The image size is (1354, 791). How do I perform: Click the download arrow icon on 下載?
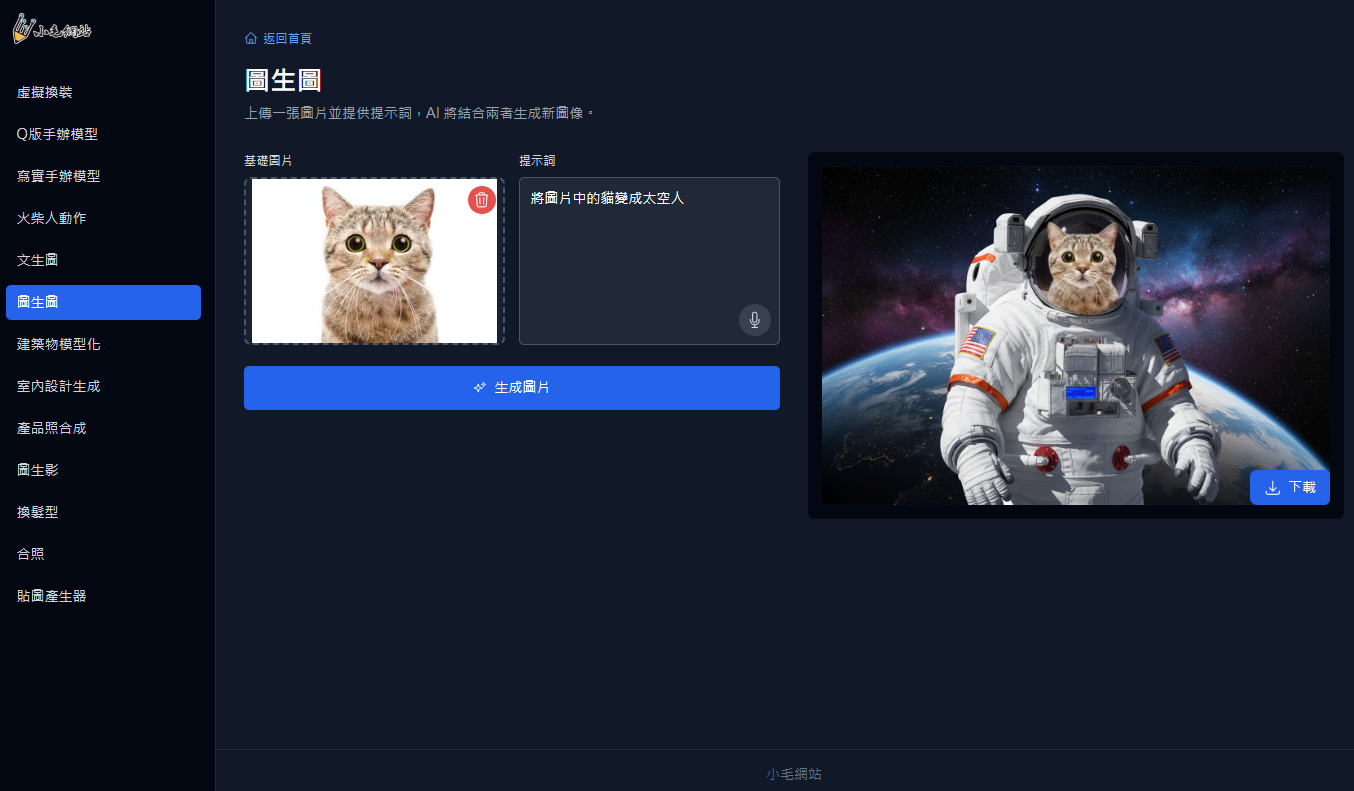(1273, 487)
